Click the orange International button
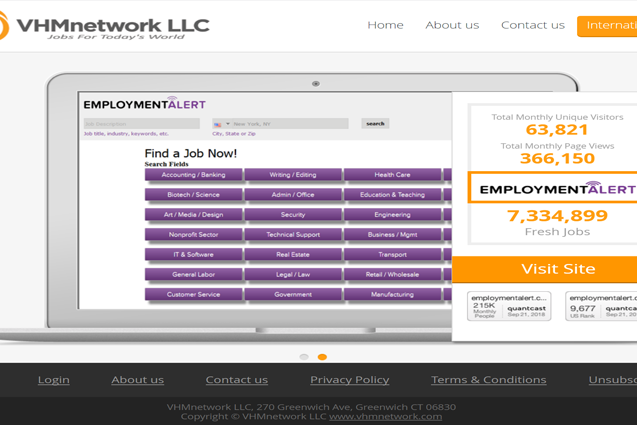This screenshot has width=637, height=425. coord(607,26)
